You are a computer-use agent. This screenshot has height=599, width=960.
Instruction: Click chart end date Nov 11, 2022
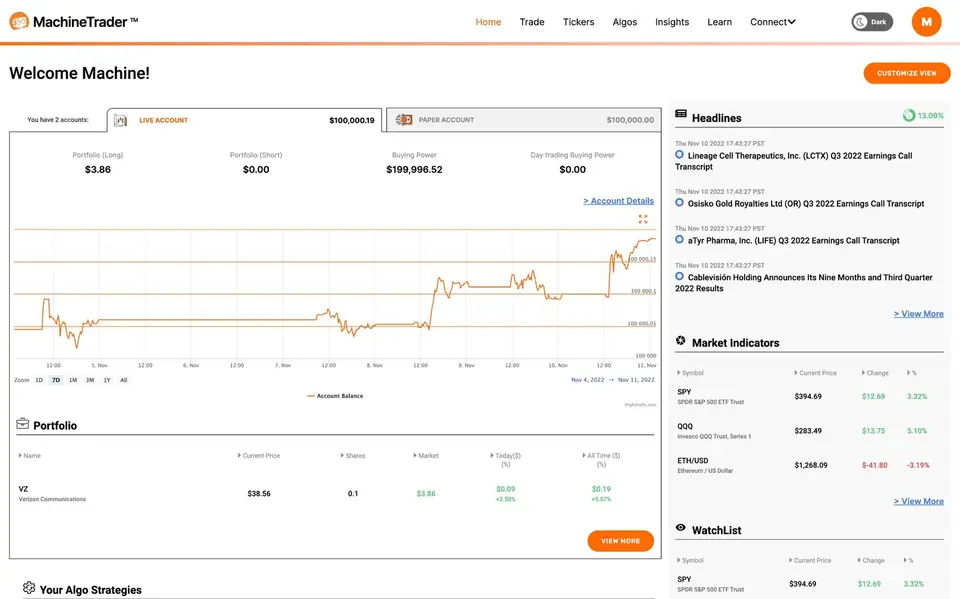[x=636, y=380]
